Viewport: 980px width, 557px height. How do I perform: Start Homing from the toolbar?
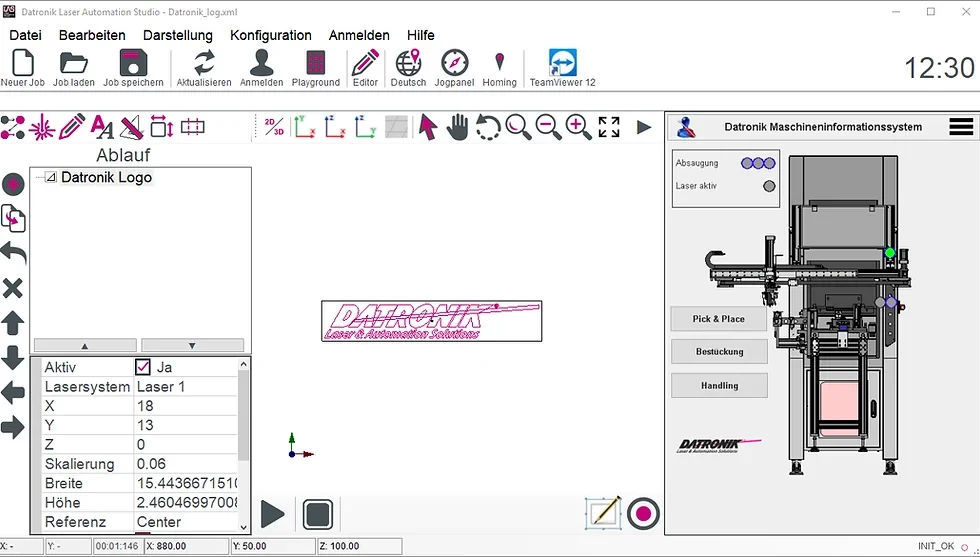(499, 63)
